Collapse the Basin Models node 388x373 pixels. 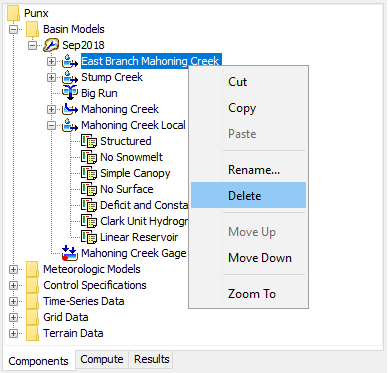click(13, 29)
